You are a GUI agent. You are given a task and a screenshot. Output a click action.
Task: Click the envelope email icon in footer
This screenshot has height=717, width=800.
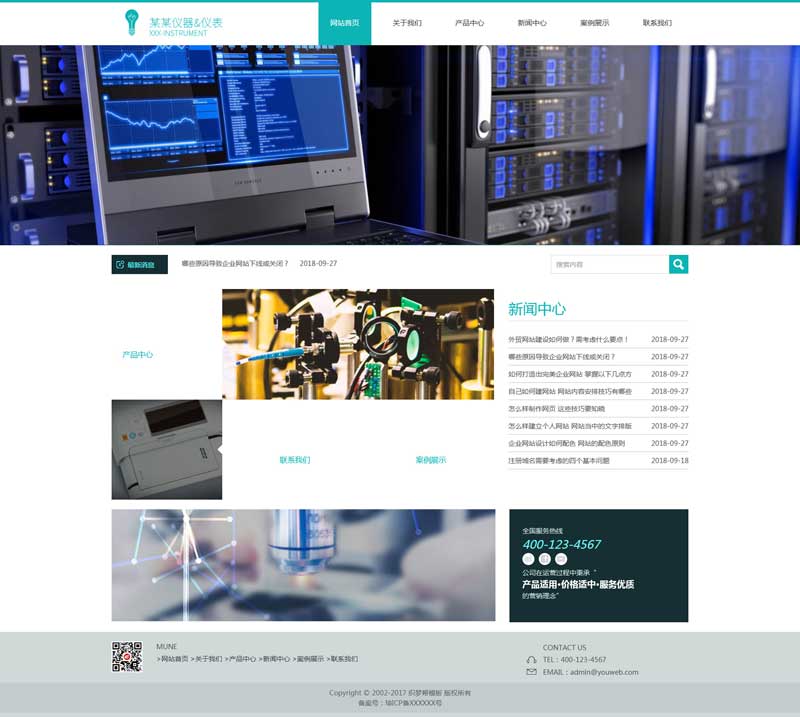coord(531,672)
